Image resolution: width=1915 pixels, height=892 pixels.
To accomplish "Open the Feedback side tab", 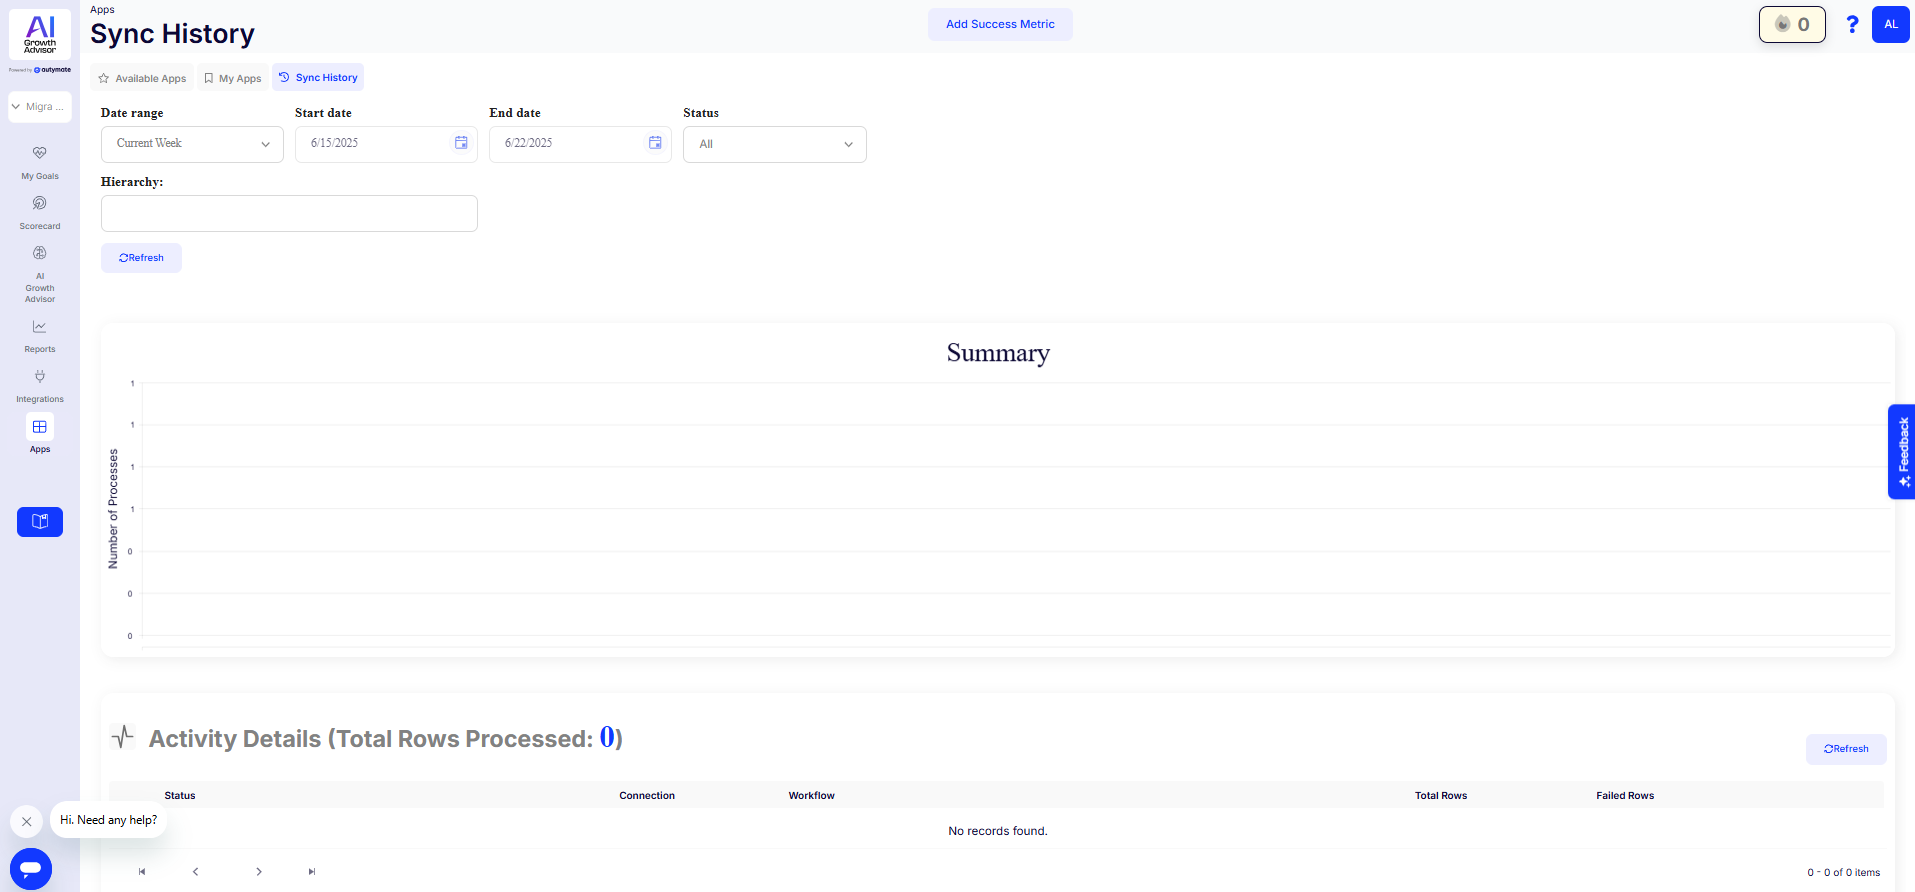I will (x=1901, y=451).
